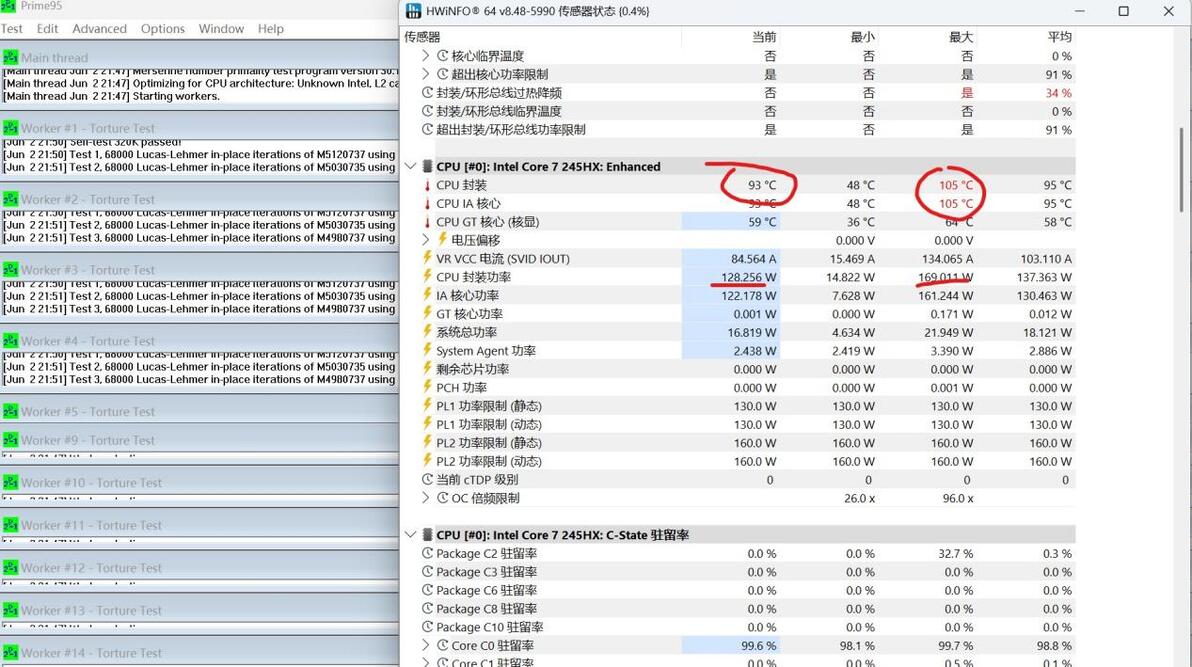Click the HWiNFO vertical scrollbar thumb
The image size is (1192, 667).
coord(1182,170)
